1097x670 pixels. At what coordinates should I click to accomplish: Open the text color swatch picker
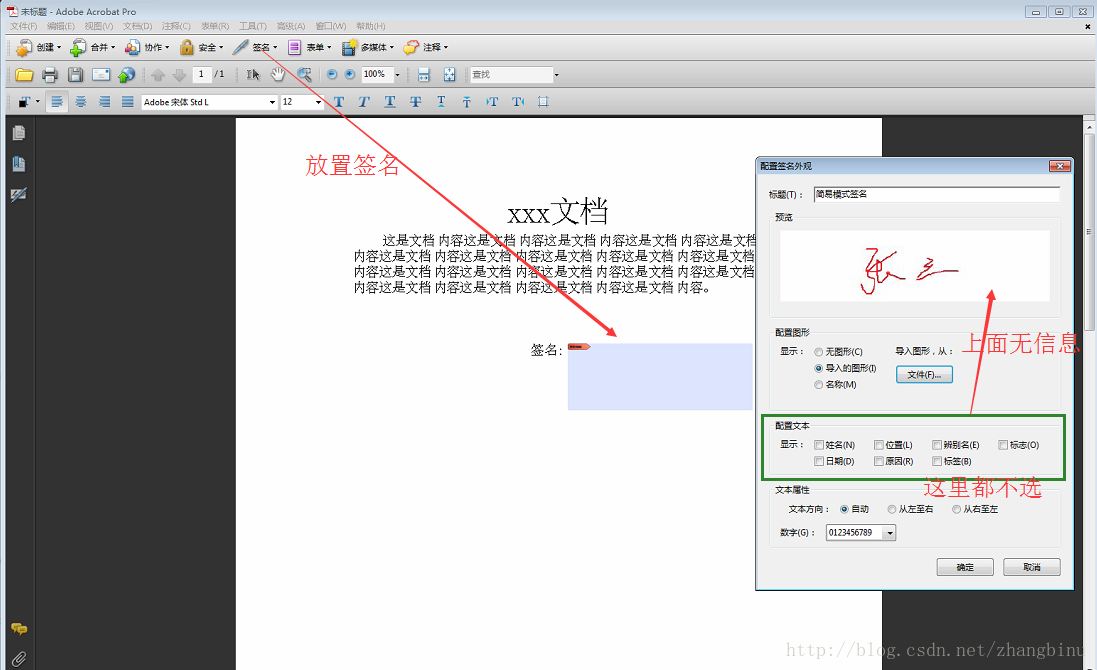click(27, 102)
